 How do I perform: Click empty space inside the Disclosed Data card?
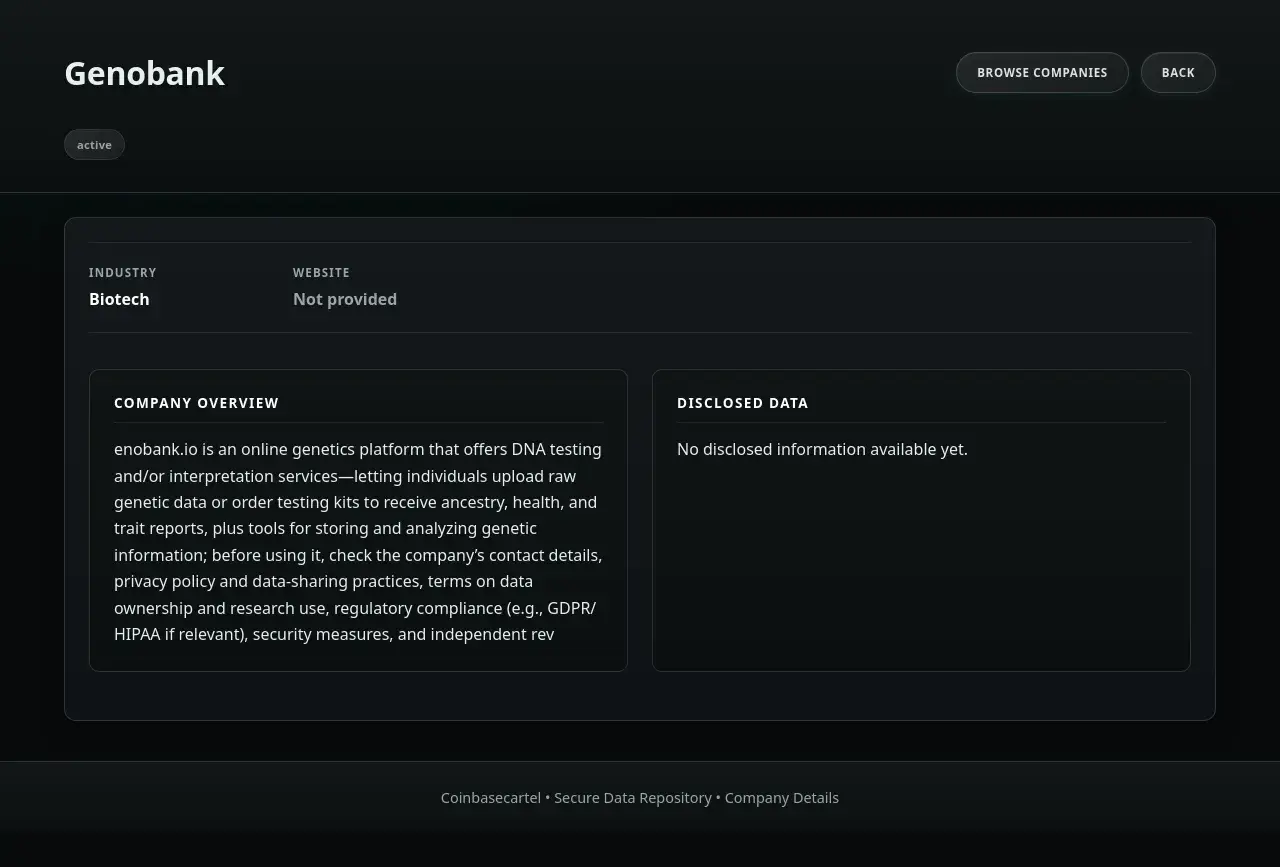point(920,570)
